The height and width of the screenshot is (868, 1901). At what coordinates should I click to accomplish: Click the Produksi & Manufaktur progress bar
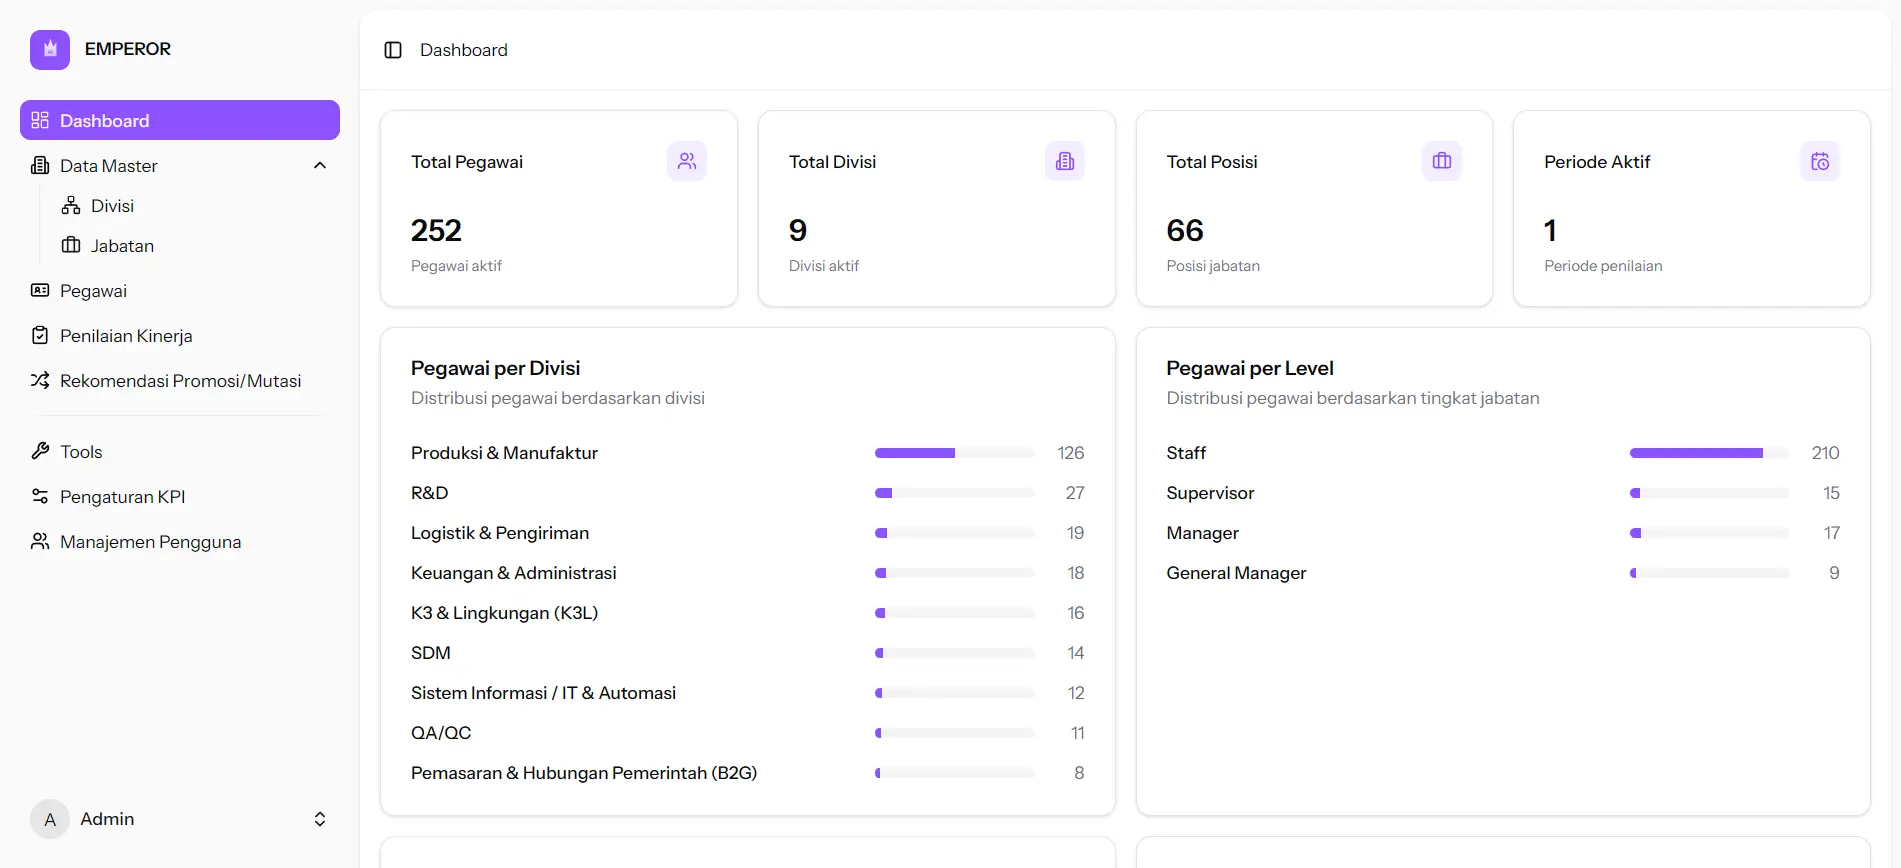tap(954, 453)
